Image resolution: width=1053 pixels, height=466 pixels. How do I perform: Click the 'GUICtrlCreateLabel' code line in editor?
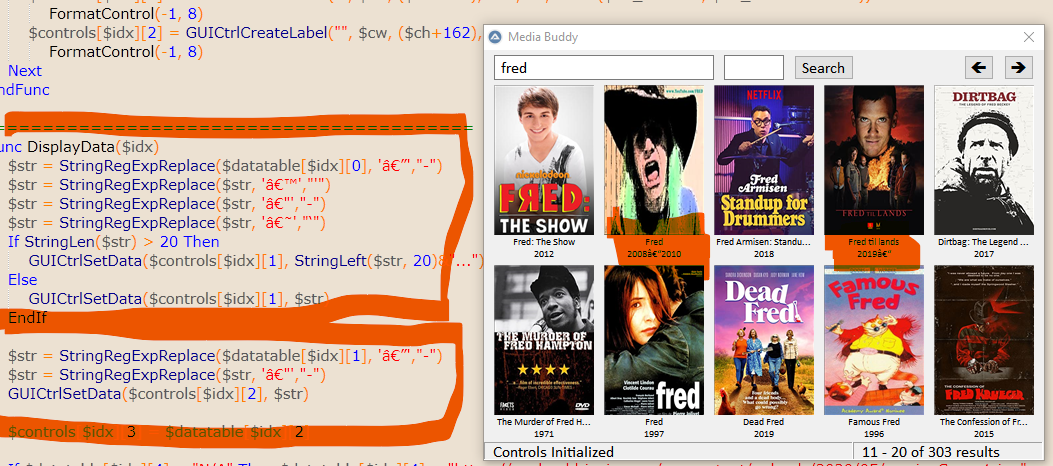coord(255,32)
